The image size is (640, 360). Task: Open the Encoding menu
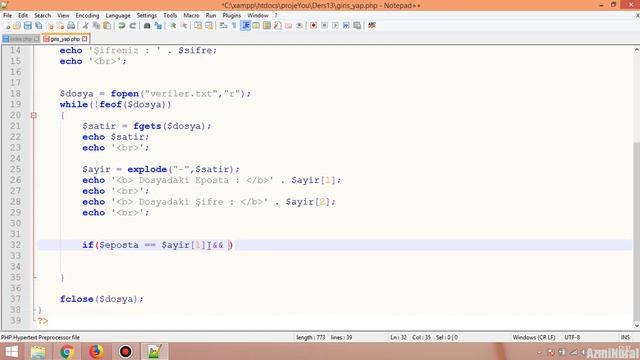pyautogui.click(x=87, y=16)
